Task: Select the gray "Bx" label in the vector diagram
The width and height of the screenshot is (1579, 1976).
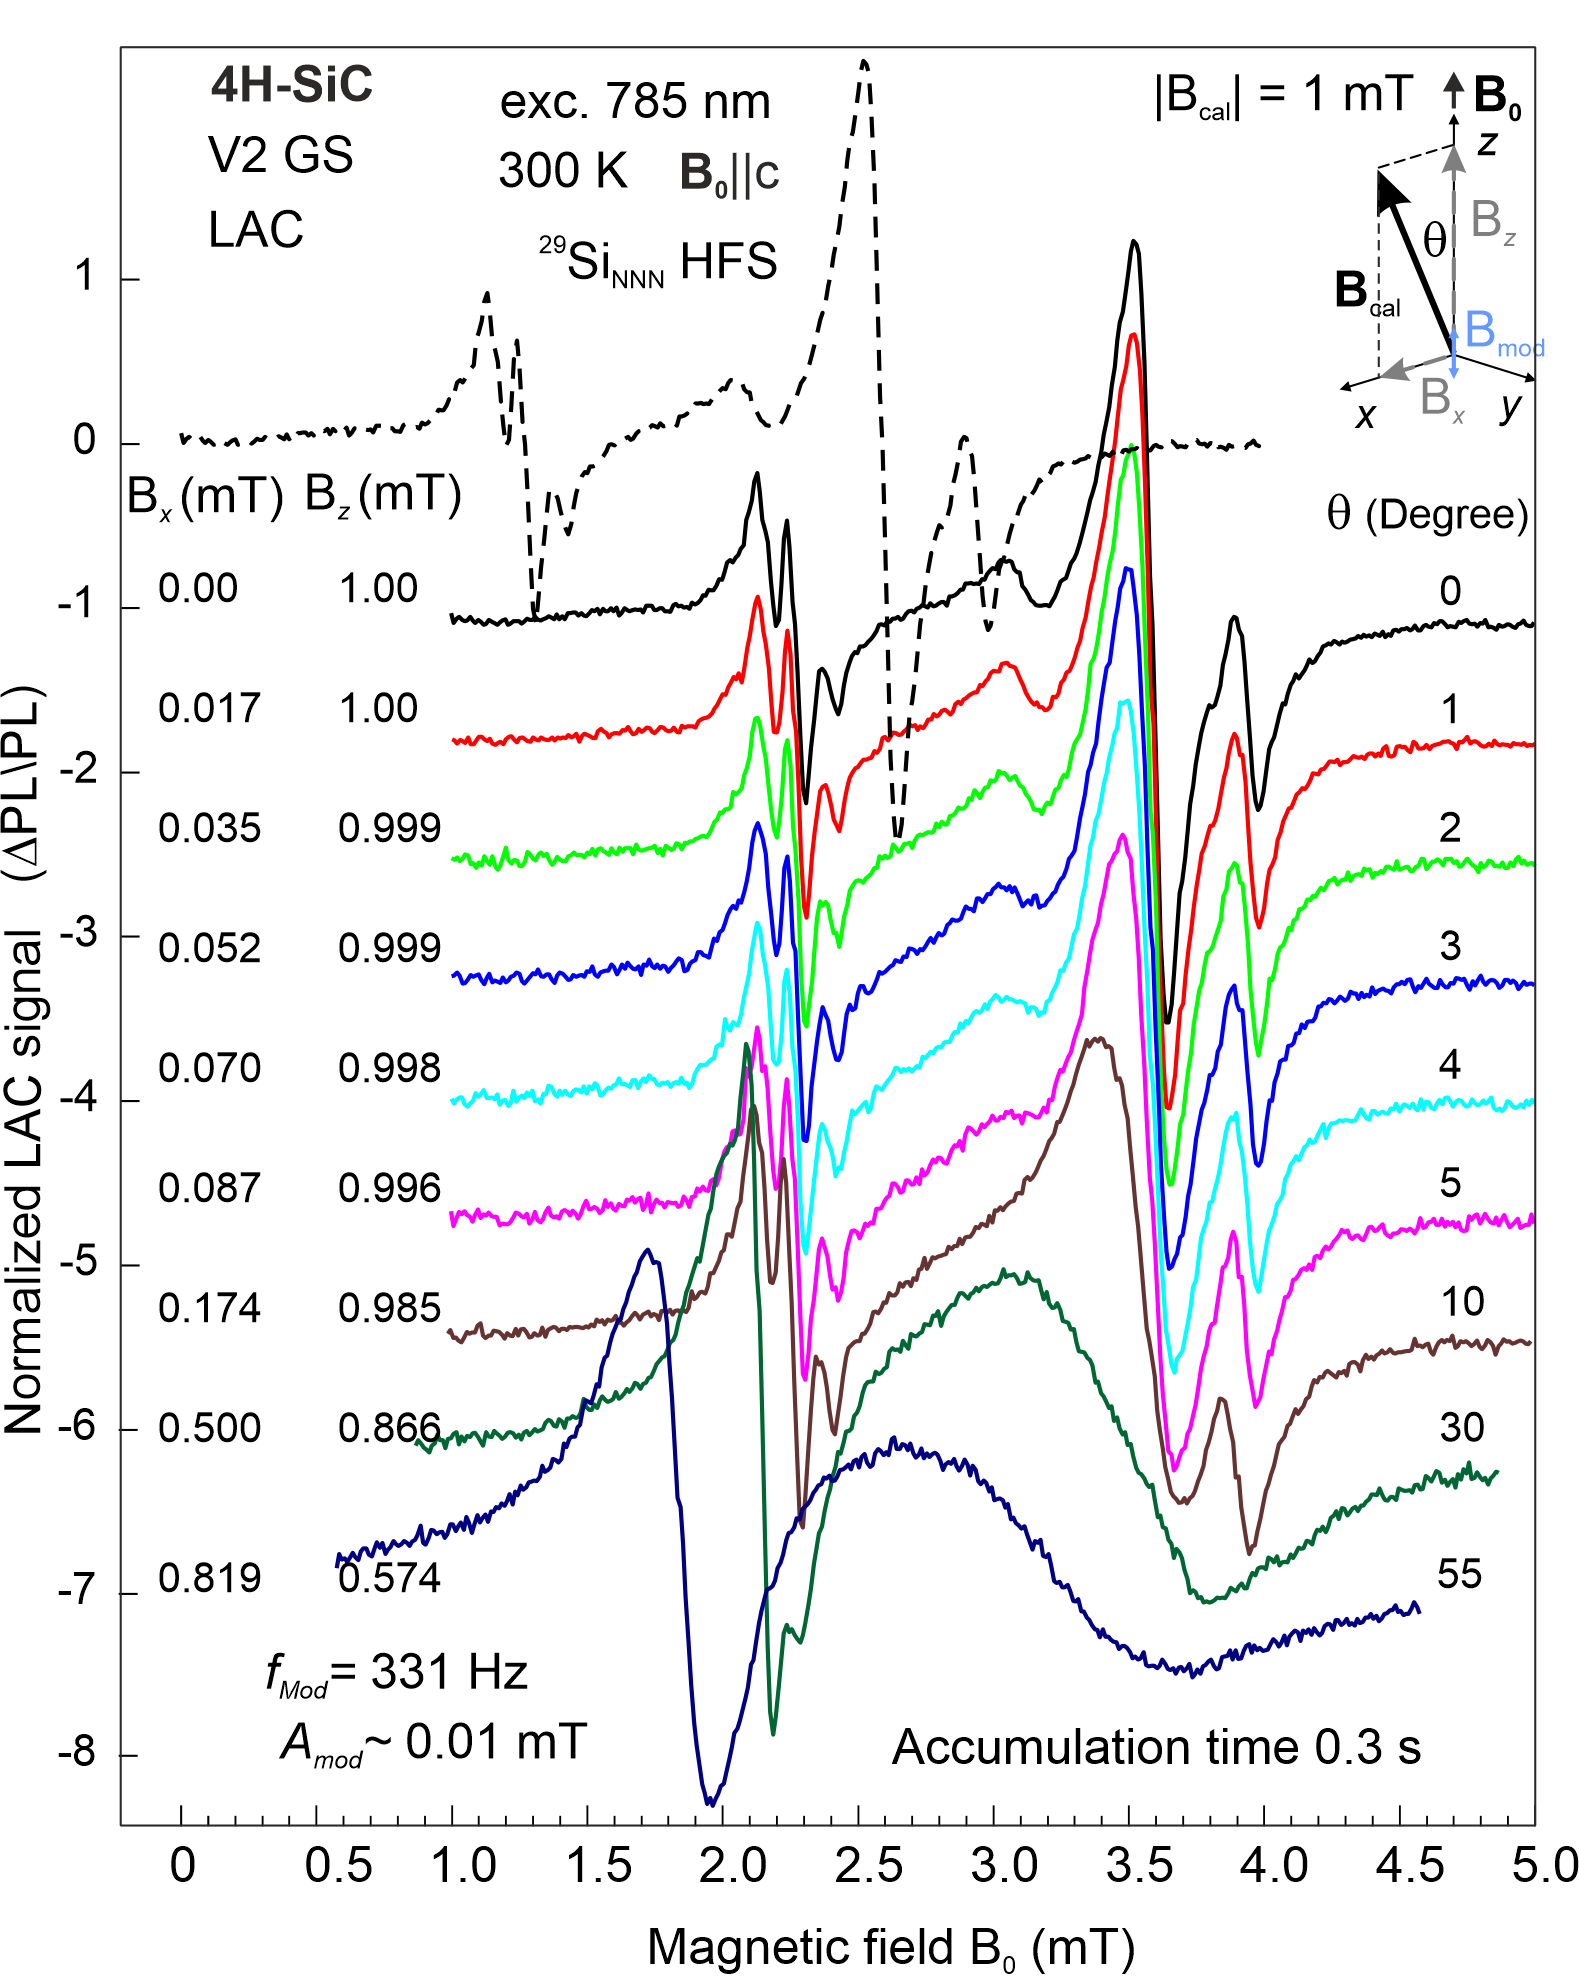Action: pyautogui.click(x=1442, y=399)
